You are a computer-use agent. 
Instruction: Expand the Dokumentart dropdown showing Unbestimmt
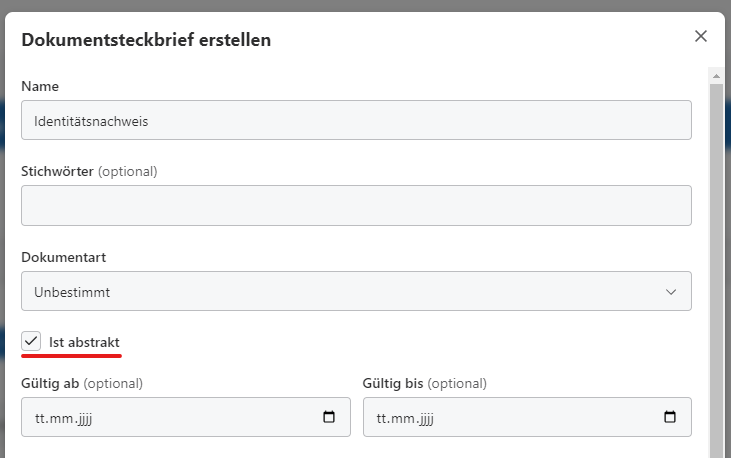(355, 292)
